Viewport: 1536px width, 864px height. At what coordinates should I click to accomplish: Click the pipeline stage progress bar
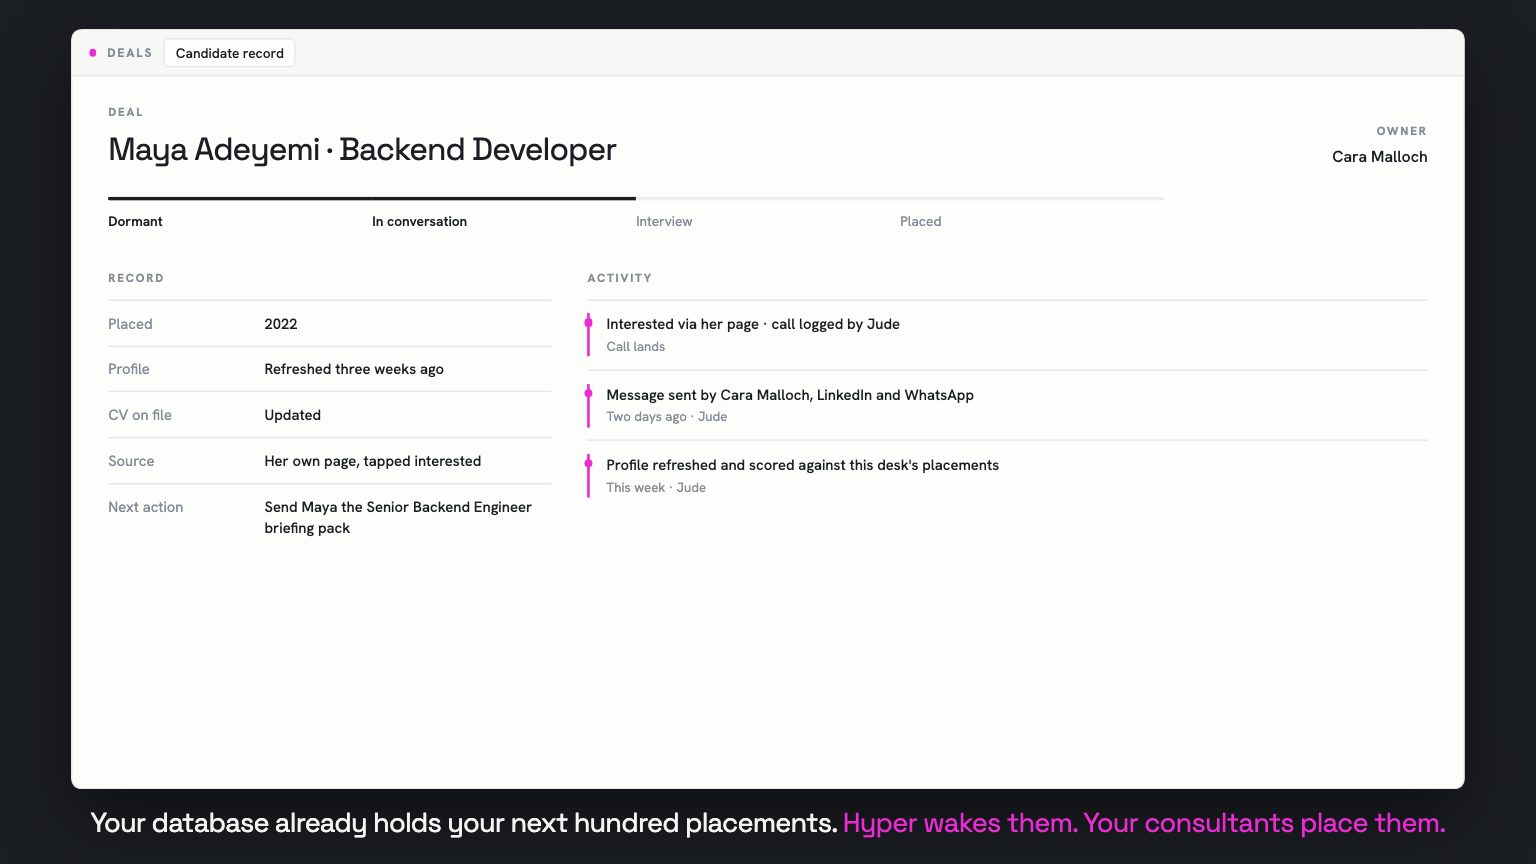(x=636, y=198)
